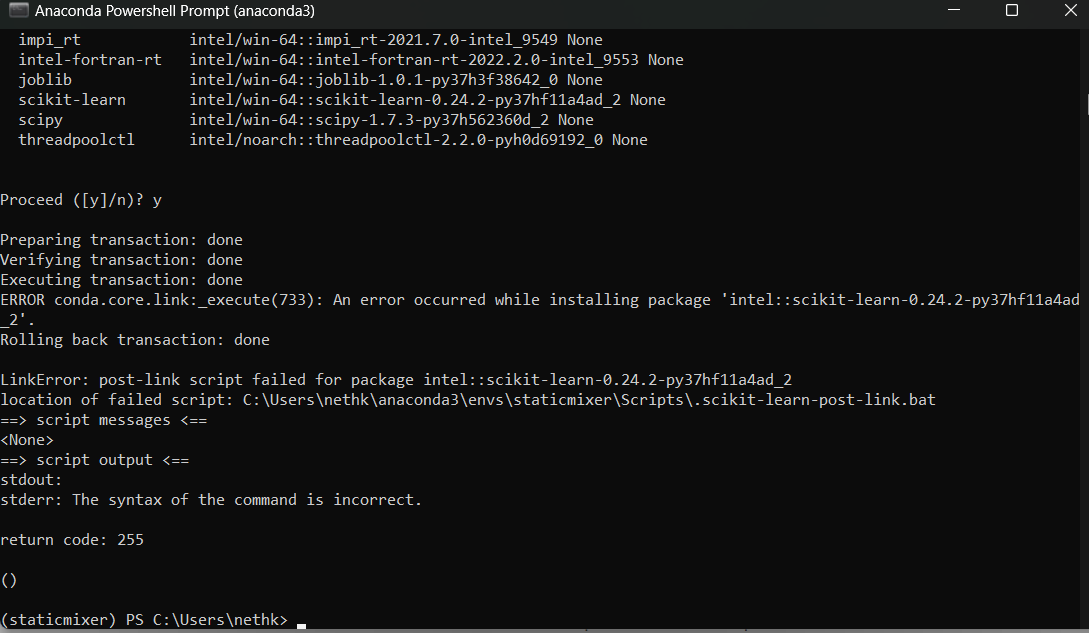Click the "Preparing transaction: done" line
Viewport: 1089px width, 633px height.
tap(121, 240)
